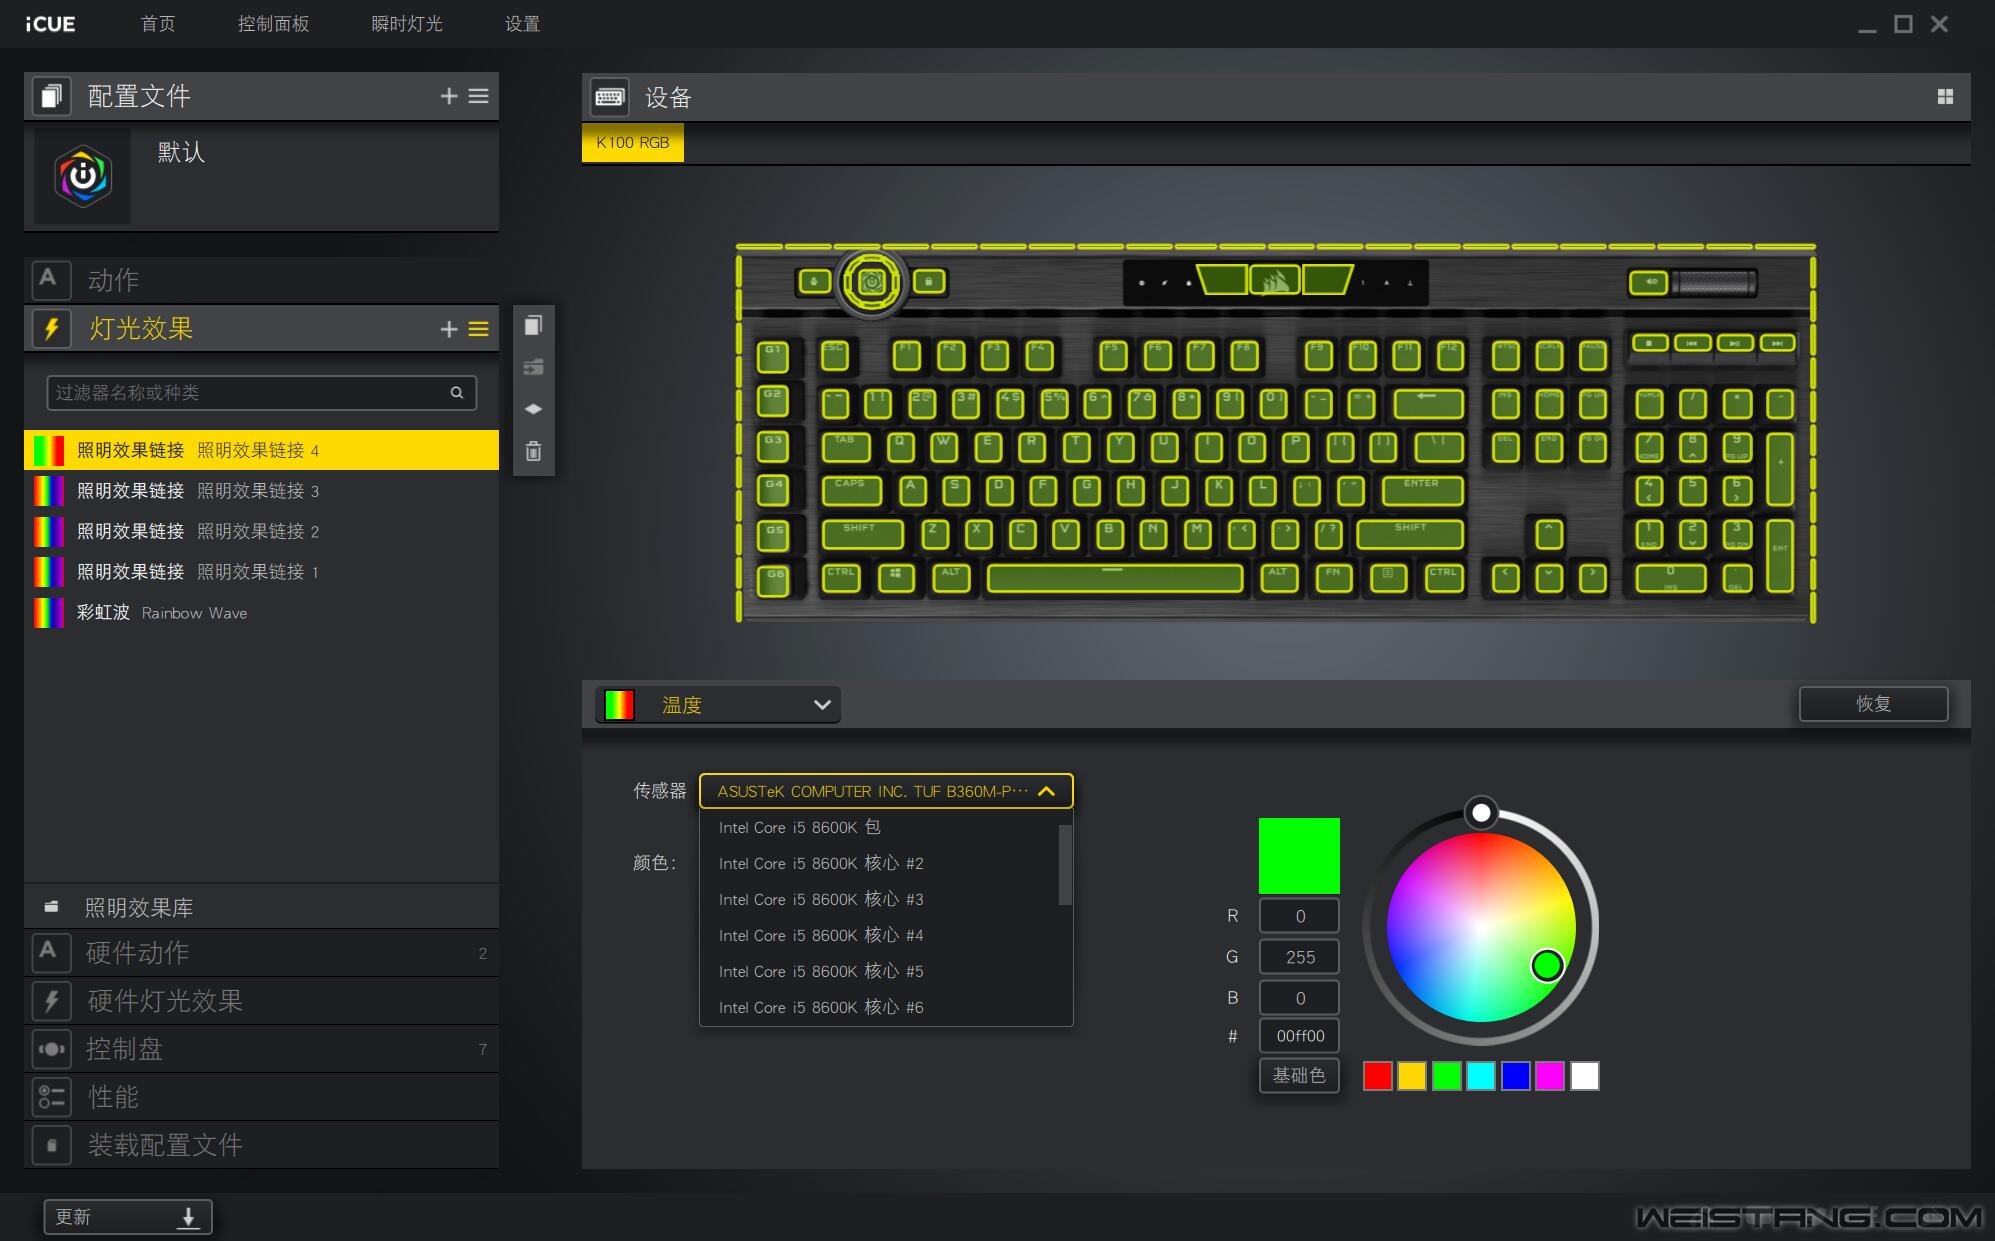Choose Intel Core i5 8600K 核心 #5
Viewport: 1995px width, 1241px height.
click(x=880, y=971)
